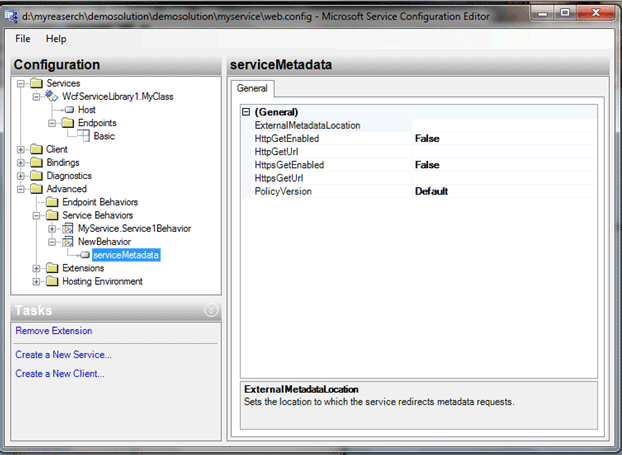Click the Endpoint Behaviors folder icon
This screenshot has height=455, width=622.
pyautogui.click(x=52, y=202)
